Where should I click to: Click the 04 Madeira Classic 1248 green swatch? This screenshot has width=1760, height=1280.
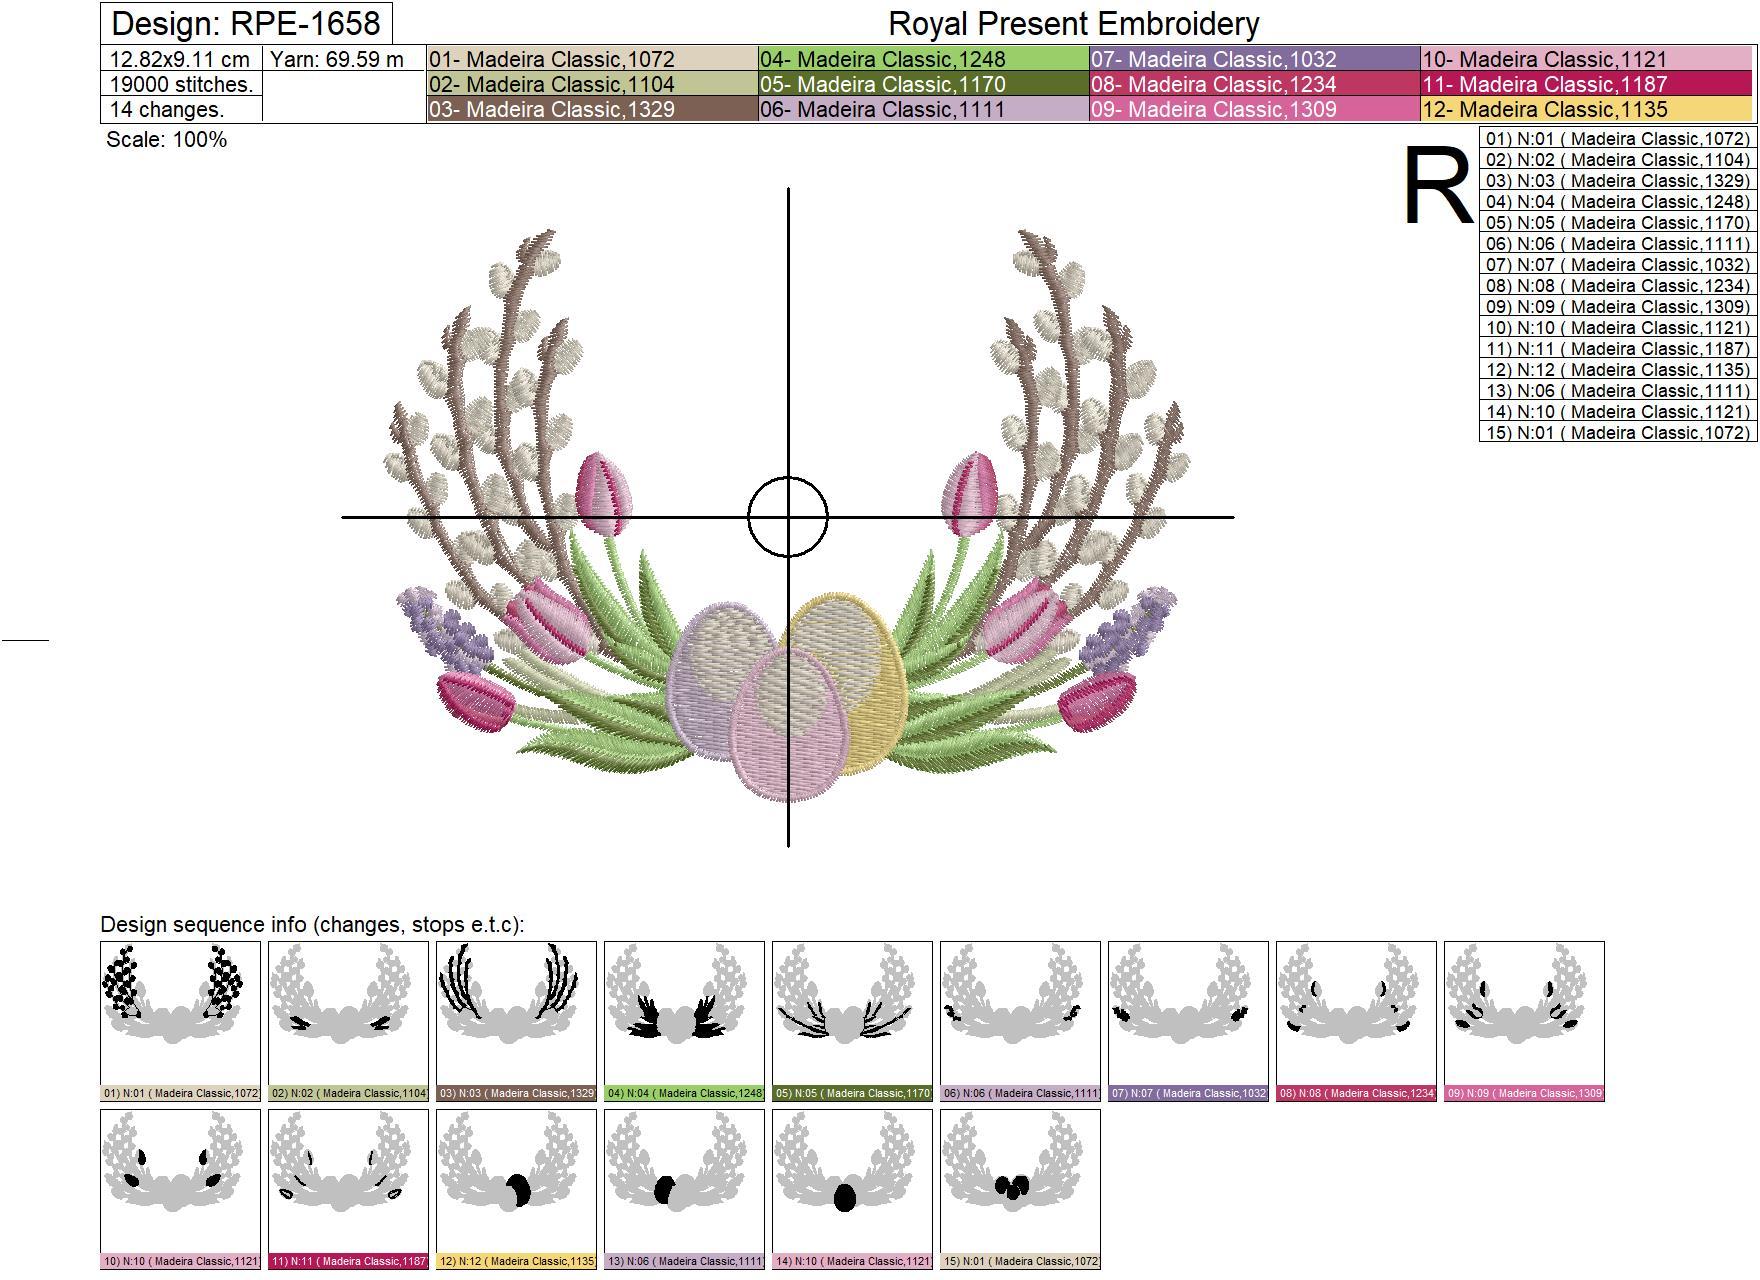[x=923, y=59]
